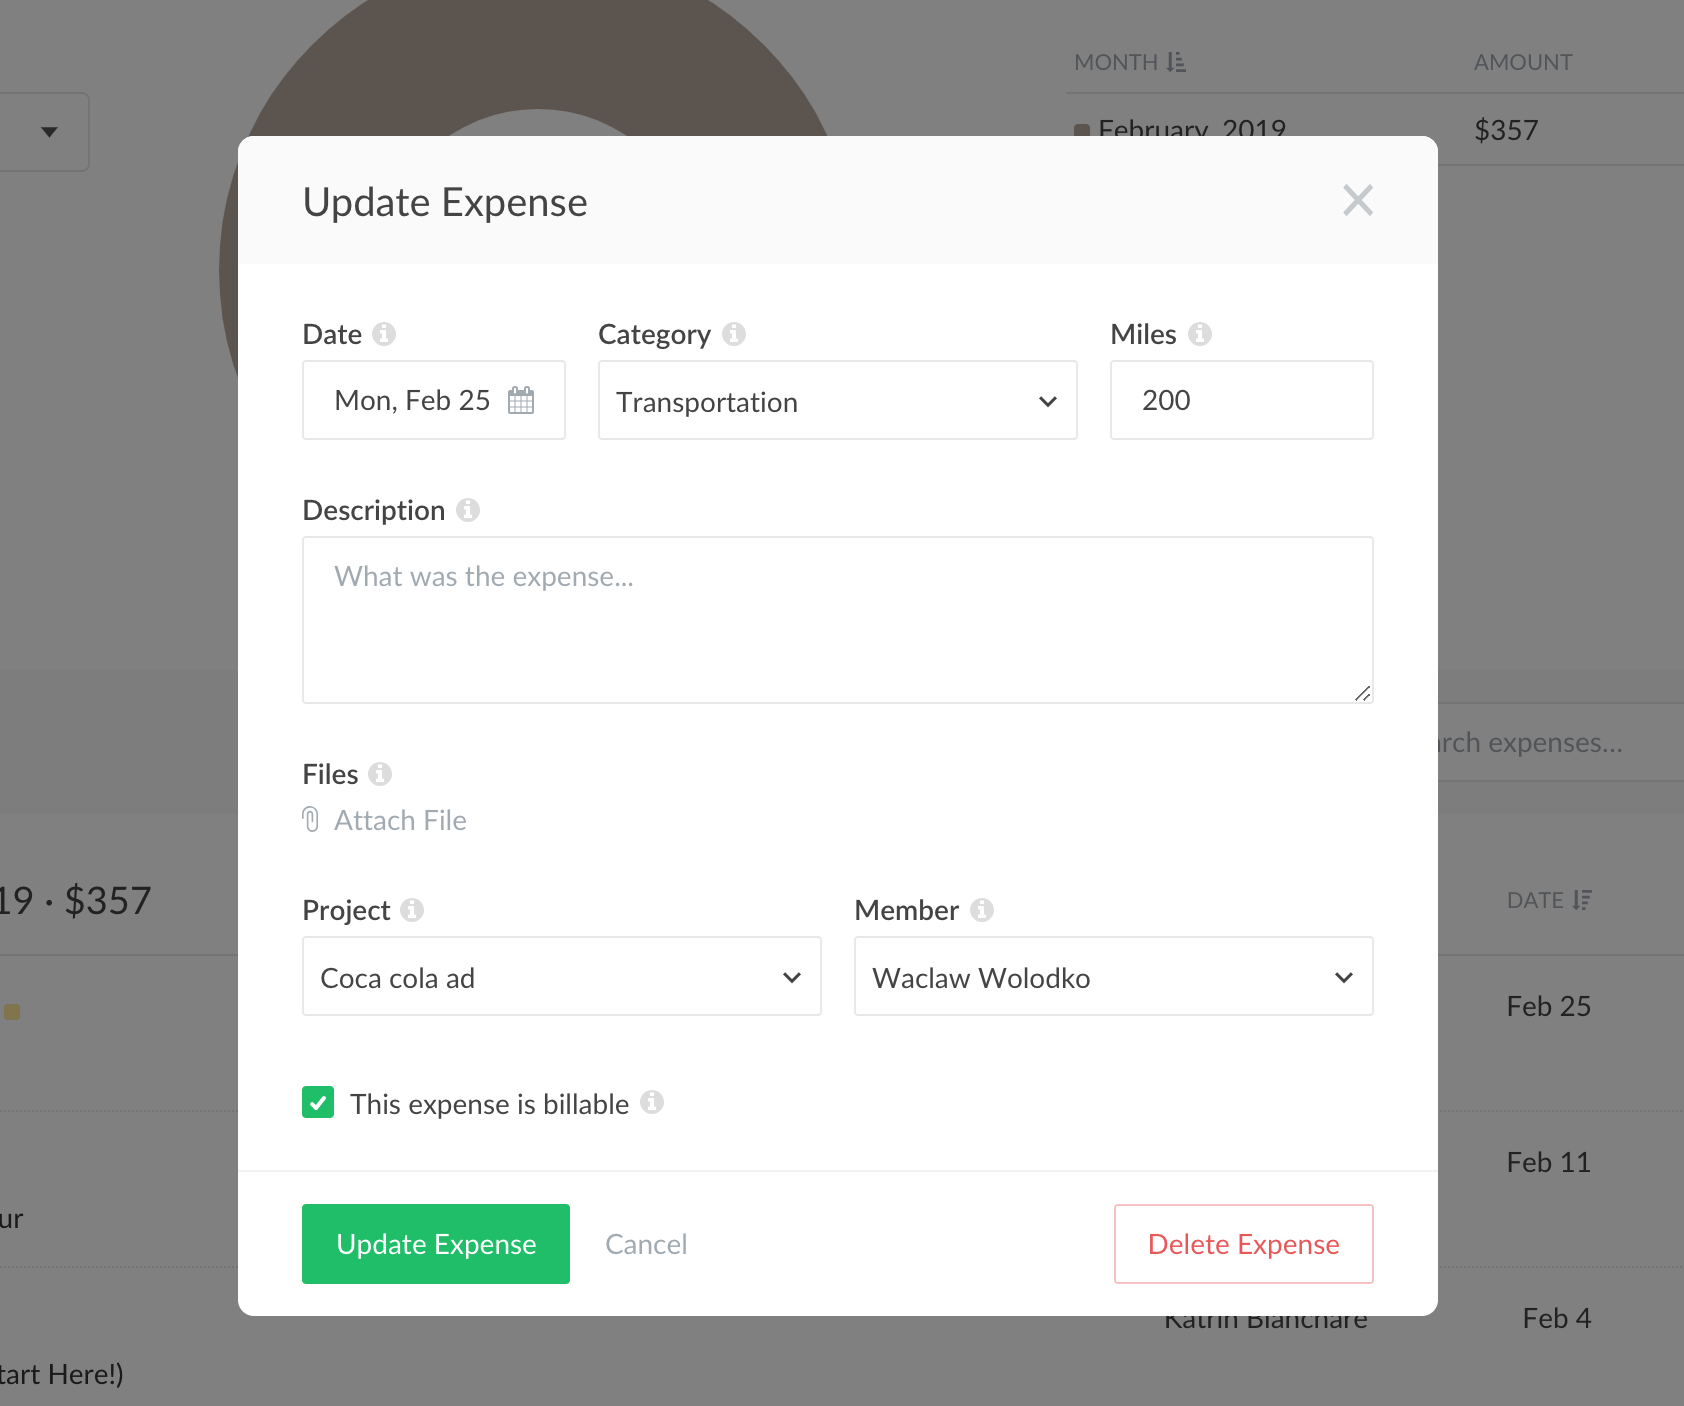Click the info icon after billable text
Screen dimensions: 1684x1406
pos(652,1102)
